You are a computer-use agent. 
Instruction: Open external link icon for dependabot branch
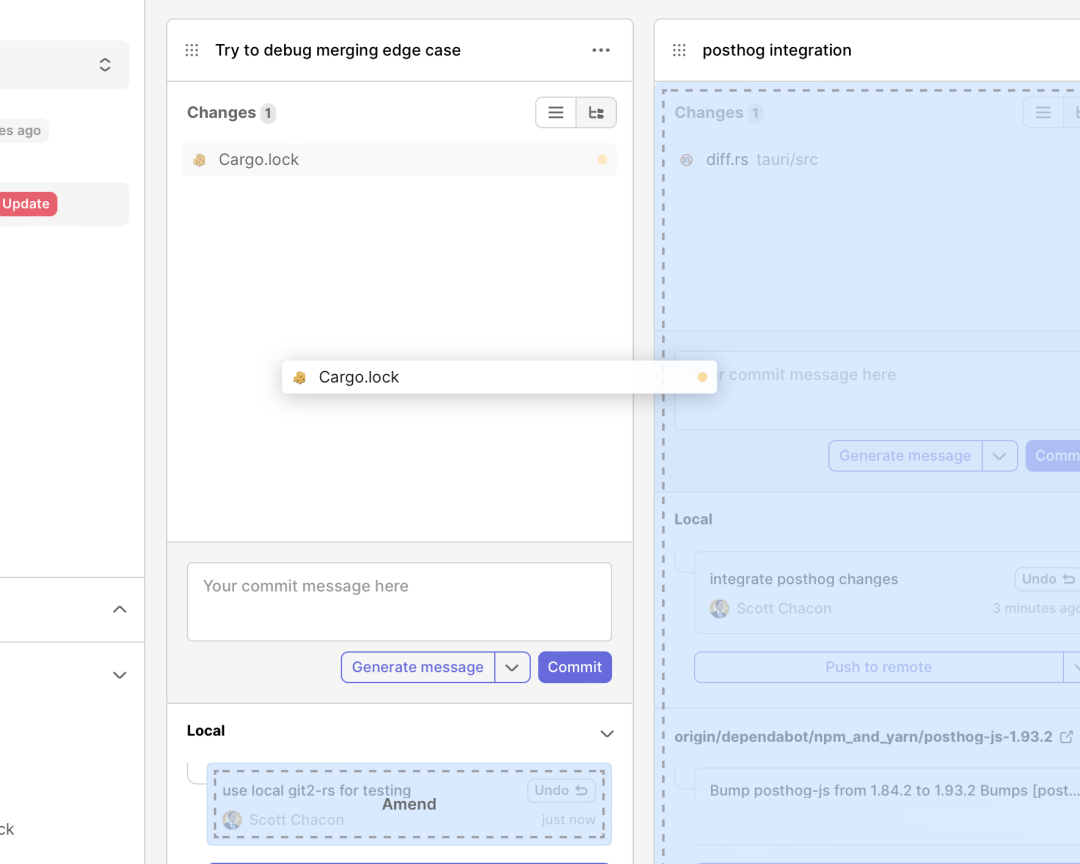click(1067, 737)
